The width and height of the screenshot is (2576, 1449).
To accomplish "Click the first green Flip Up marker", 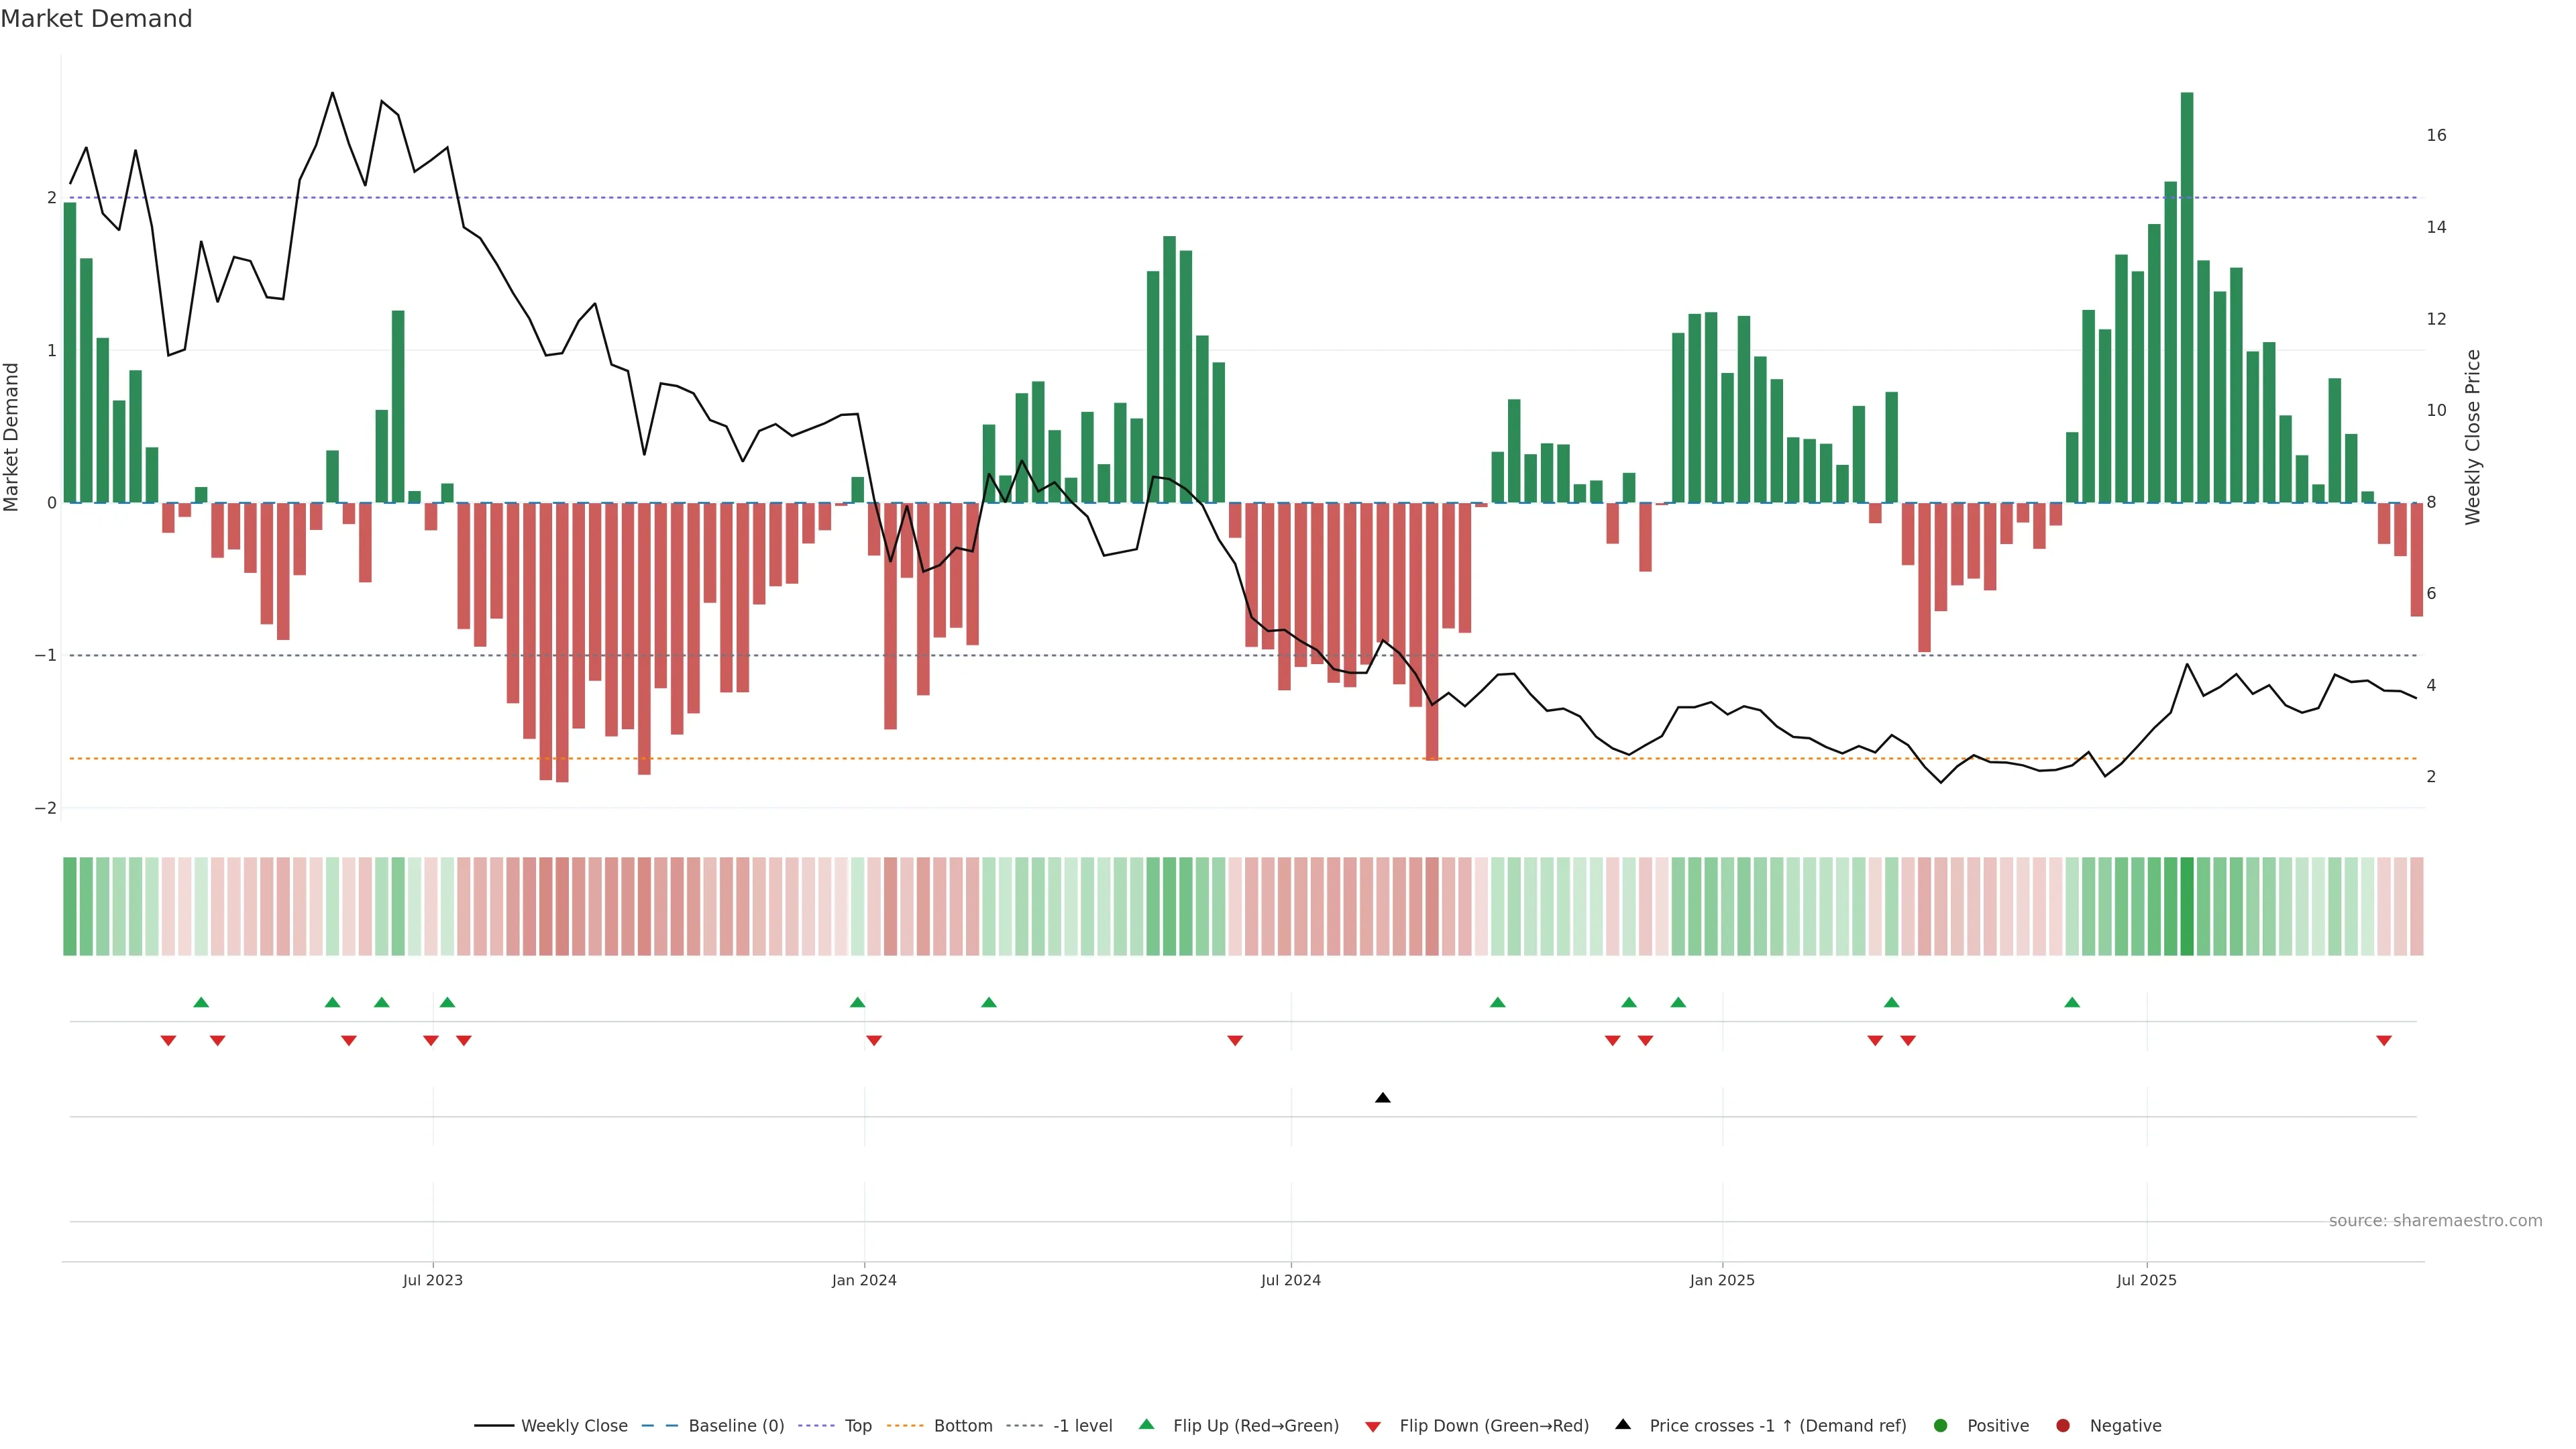I will (x=201, y=1002).
